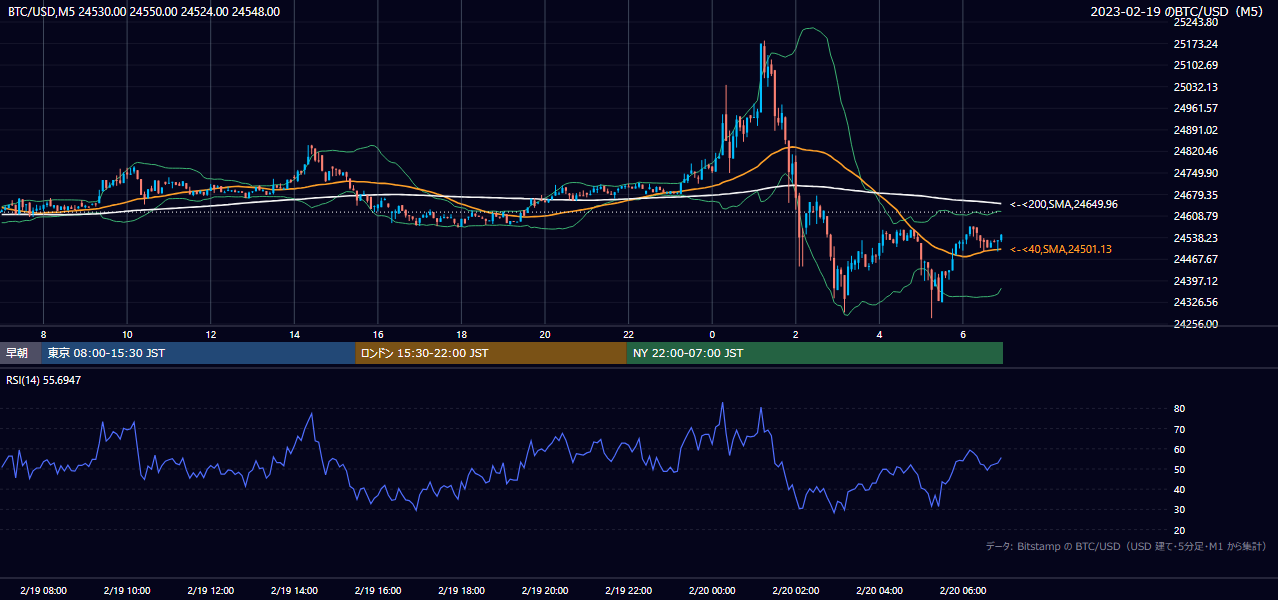Screen dimensions: 1278x600
Task: Click price axis value 24749.90
Action: pyautogui.click(x=1196, y=173)
